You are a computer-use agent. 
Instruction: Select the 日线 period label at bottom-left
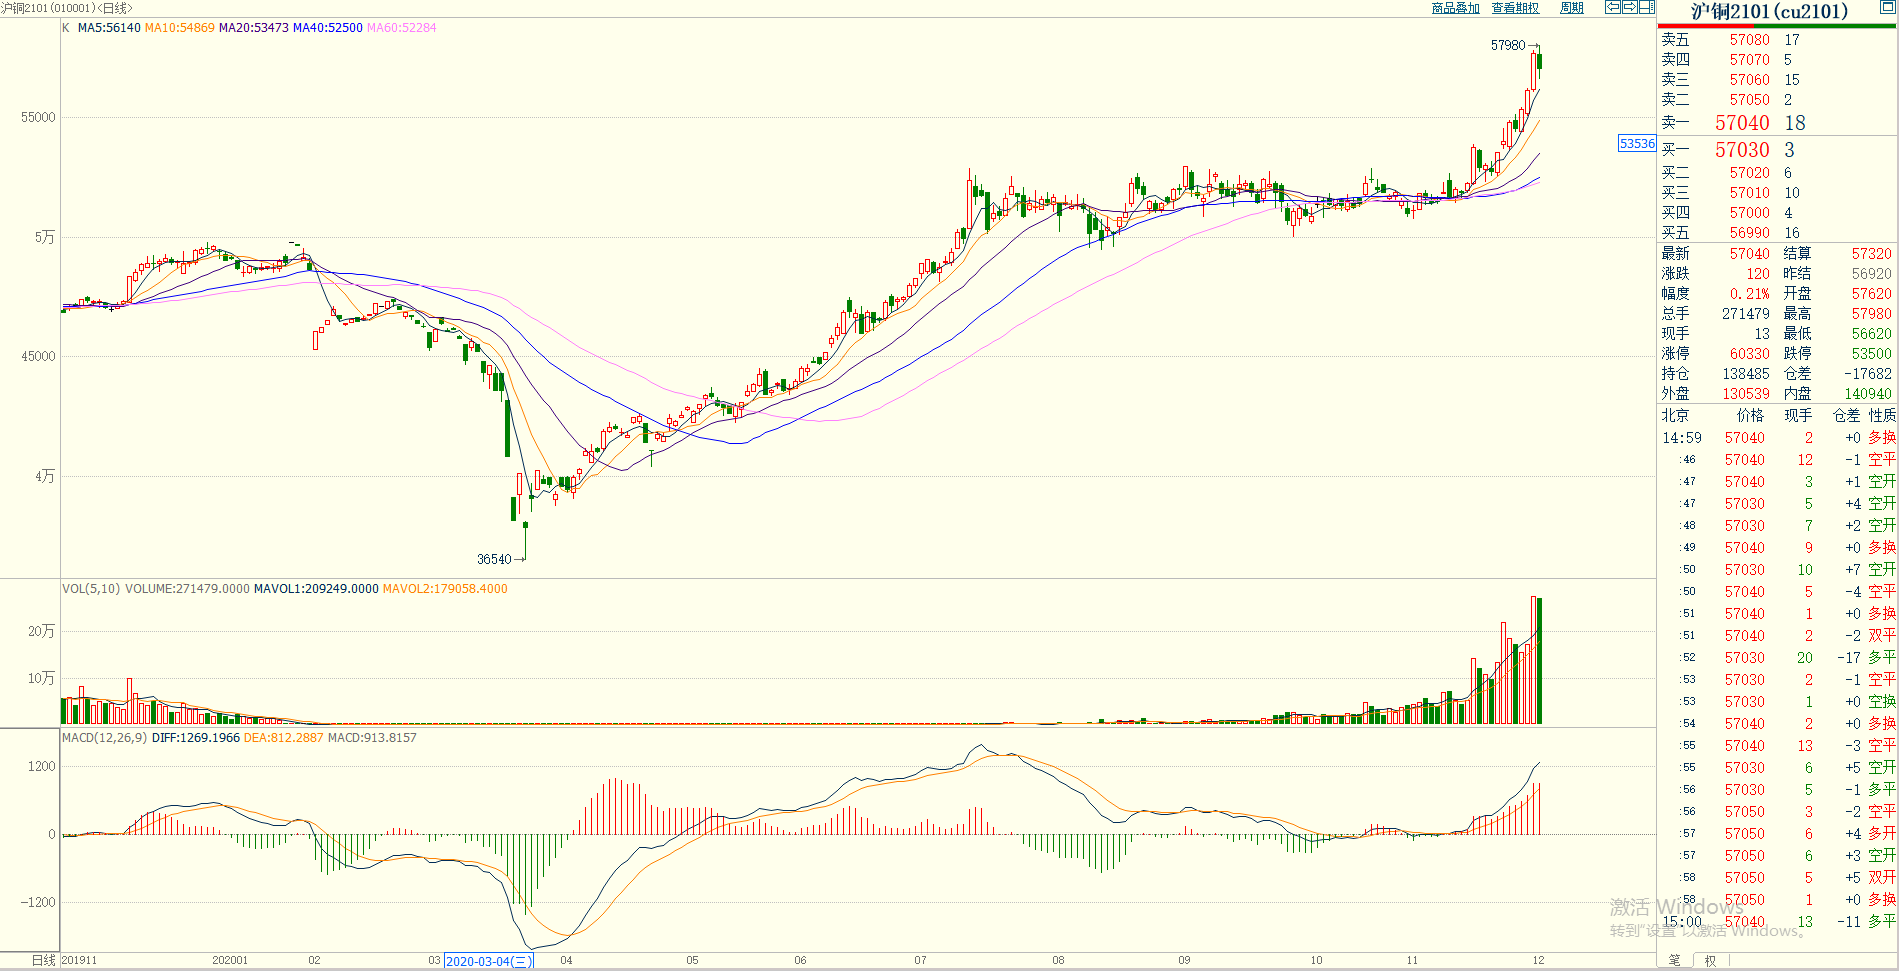(43, 960)
